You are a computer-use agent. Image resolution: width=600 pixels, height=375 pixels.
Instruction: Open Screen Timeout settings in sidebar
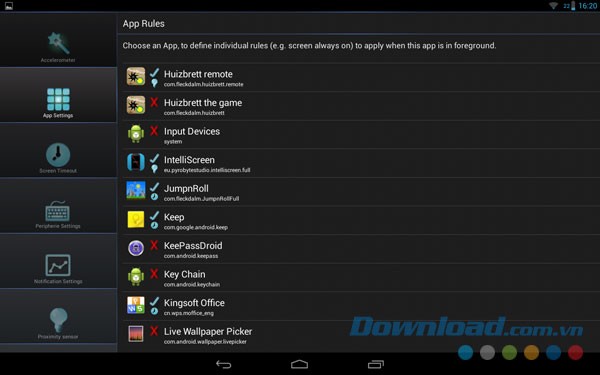click(58, 150)
